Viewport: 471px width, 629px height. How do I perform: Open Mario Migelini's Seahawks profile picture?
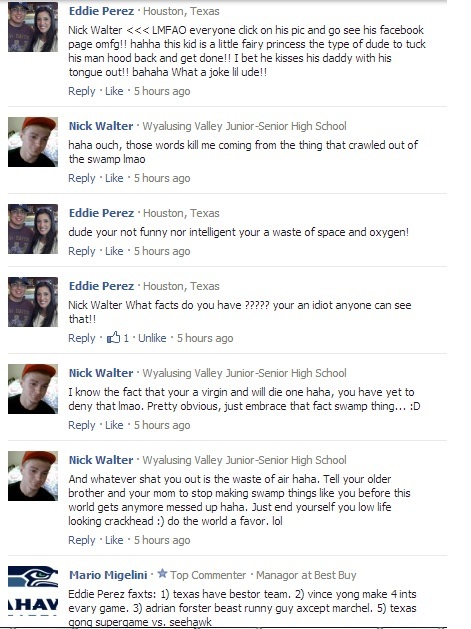click(33, 590)
